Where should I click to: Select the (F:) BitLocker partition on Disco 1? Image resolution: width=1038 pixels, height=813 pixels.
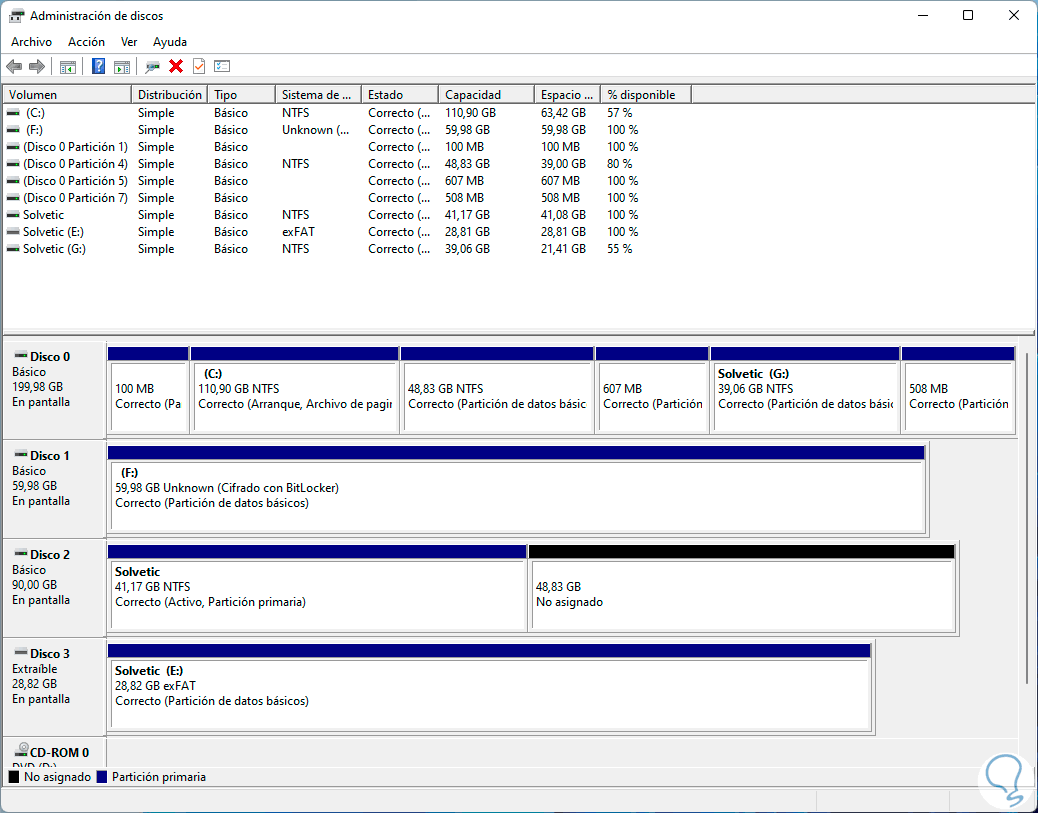click(x=516, y=490)
